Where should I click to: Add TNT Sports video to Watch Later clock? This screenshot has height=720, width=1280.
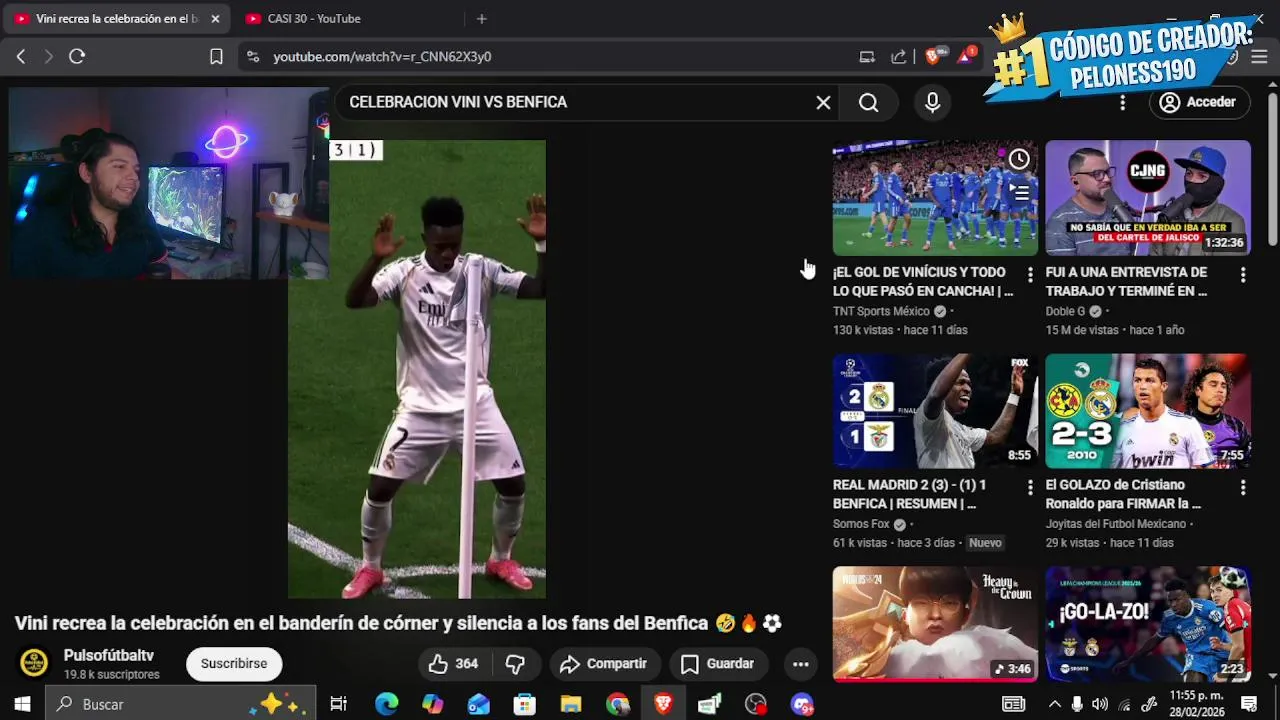point(1019,159)
